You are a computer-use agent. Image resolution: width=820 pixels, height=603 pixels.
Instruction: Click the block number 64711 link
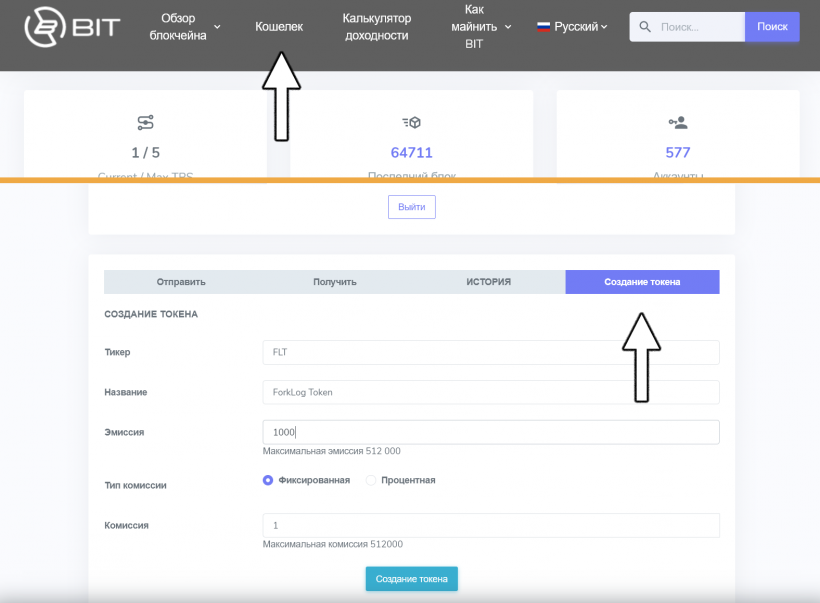411,153
